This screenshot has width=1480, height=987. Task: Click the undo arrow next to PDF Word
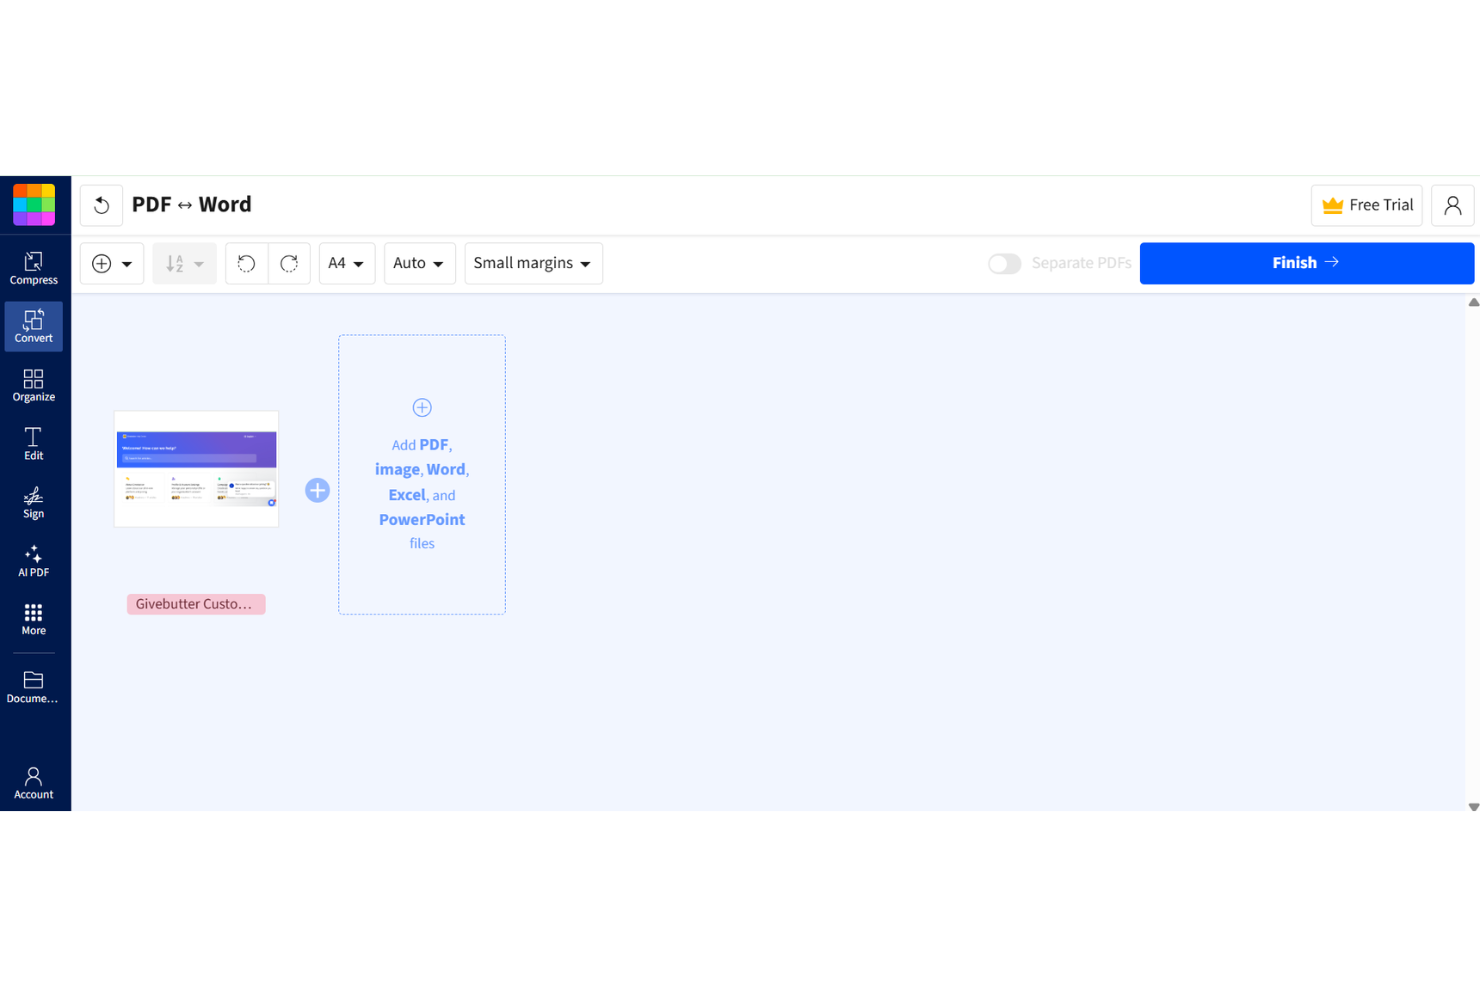tap(101, 204)
